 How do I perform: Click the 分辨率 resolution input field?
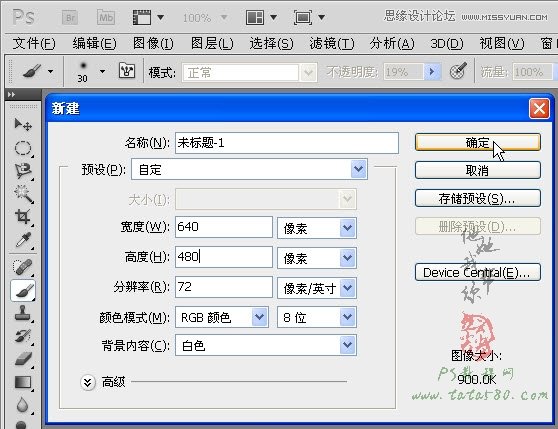tap(224, 287)
